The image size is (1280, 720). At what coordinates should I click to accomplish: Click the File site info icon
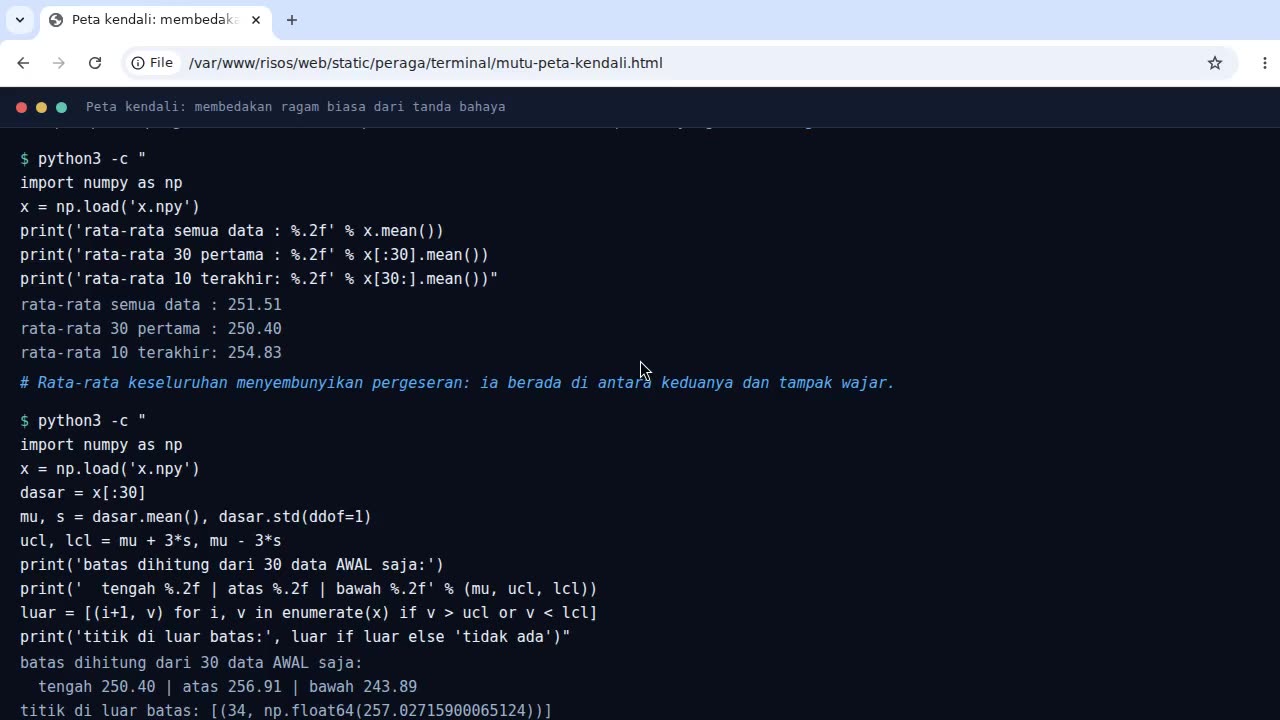pos(152,63)
